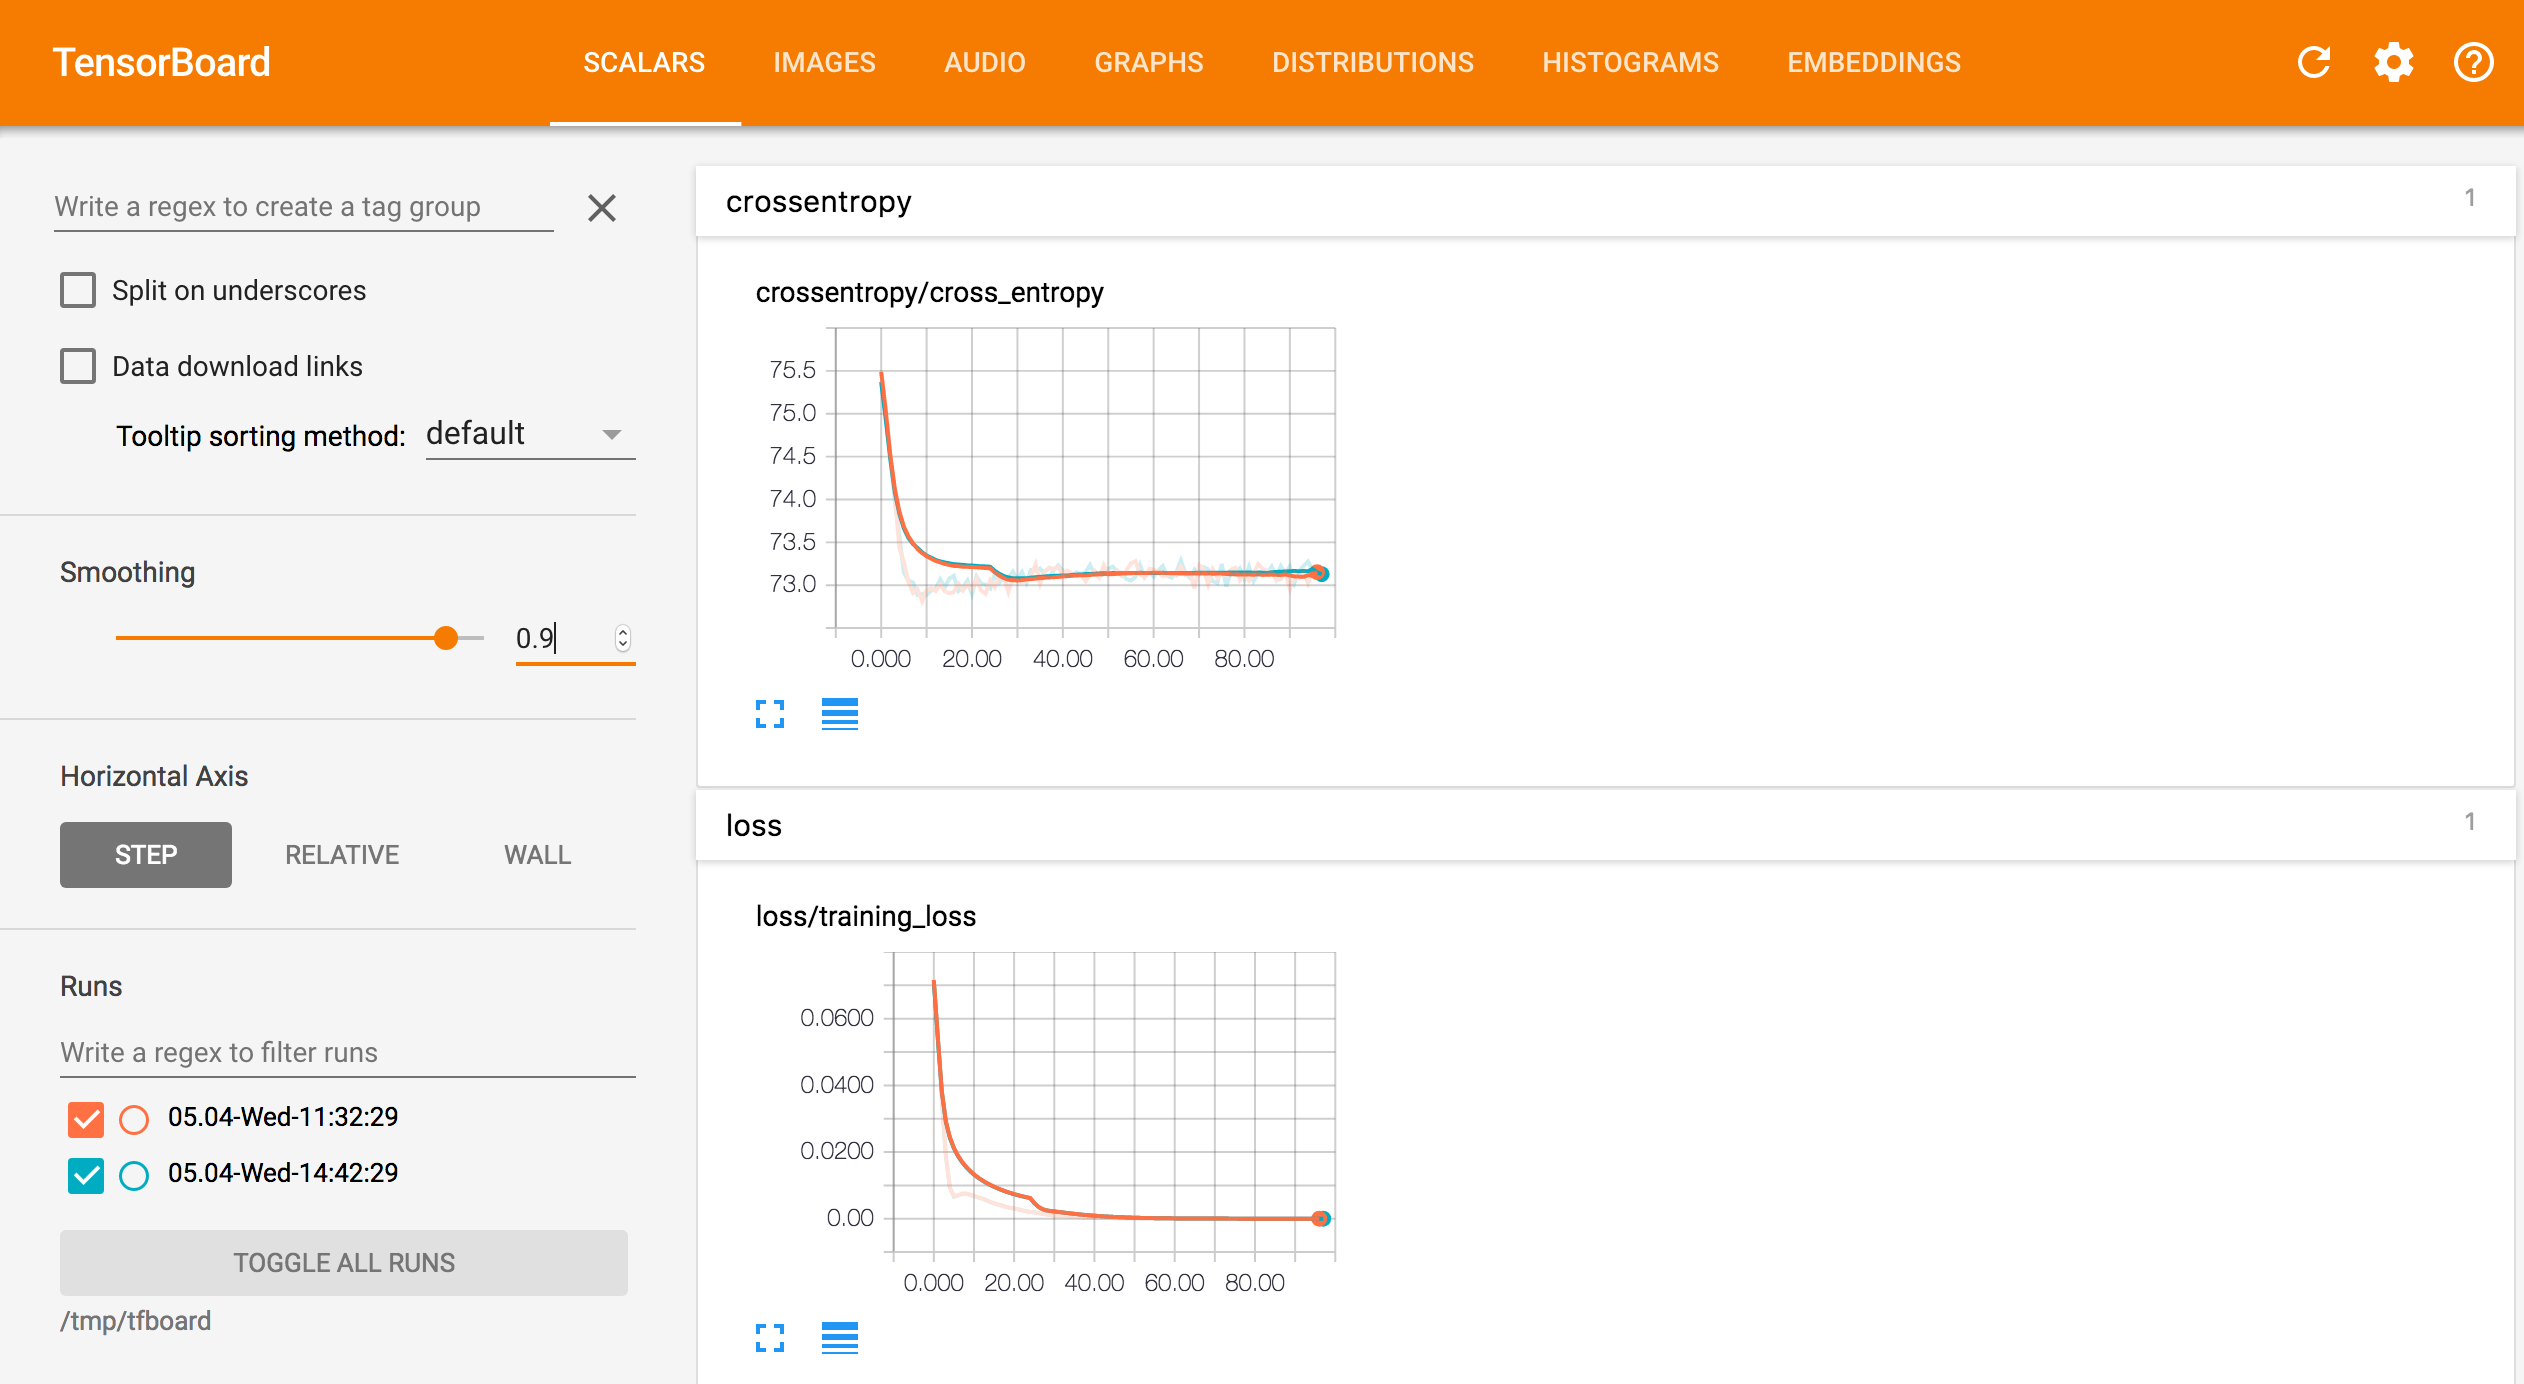Open Tooltip sorting method dropdown

(530, 435)
